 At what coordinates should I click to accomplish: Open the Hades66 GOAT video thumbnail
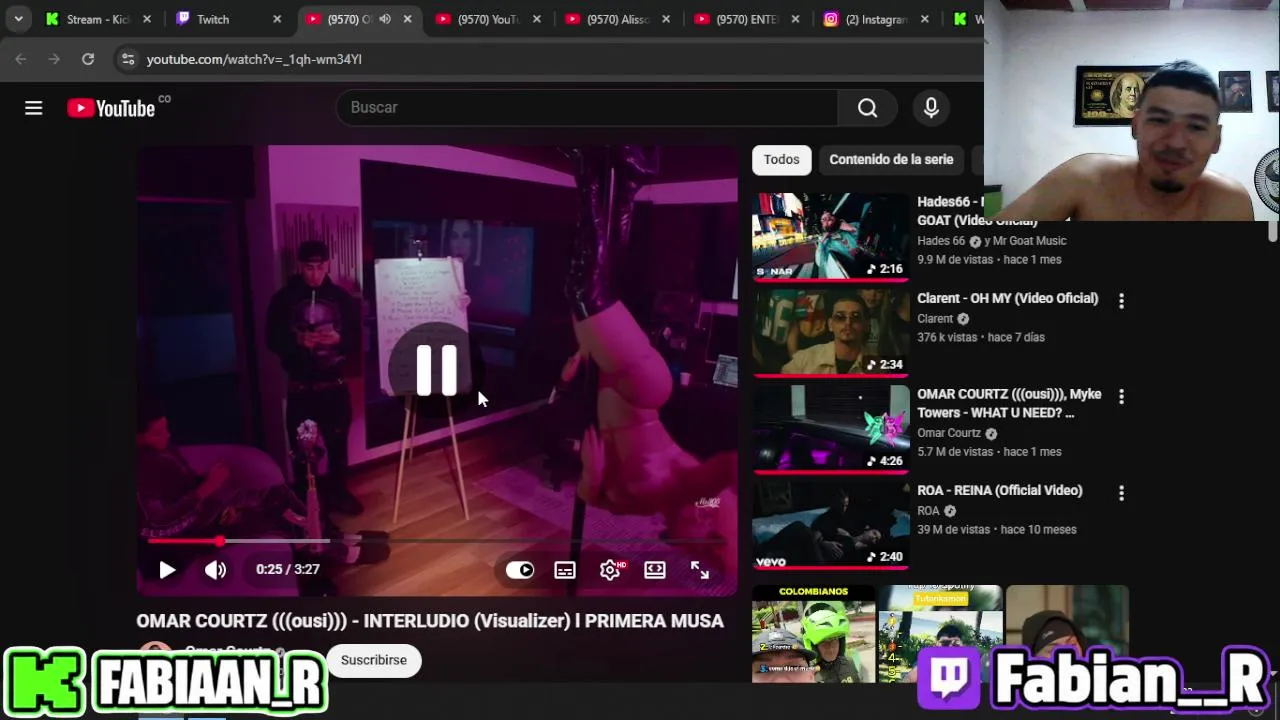(x=830, y=237)
